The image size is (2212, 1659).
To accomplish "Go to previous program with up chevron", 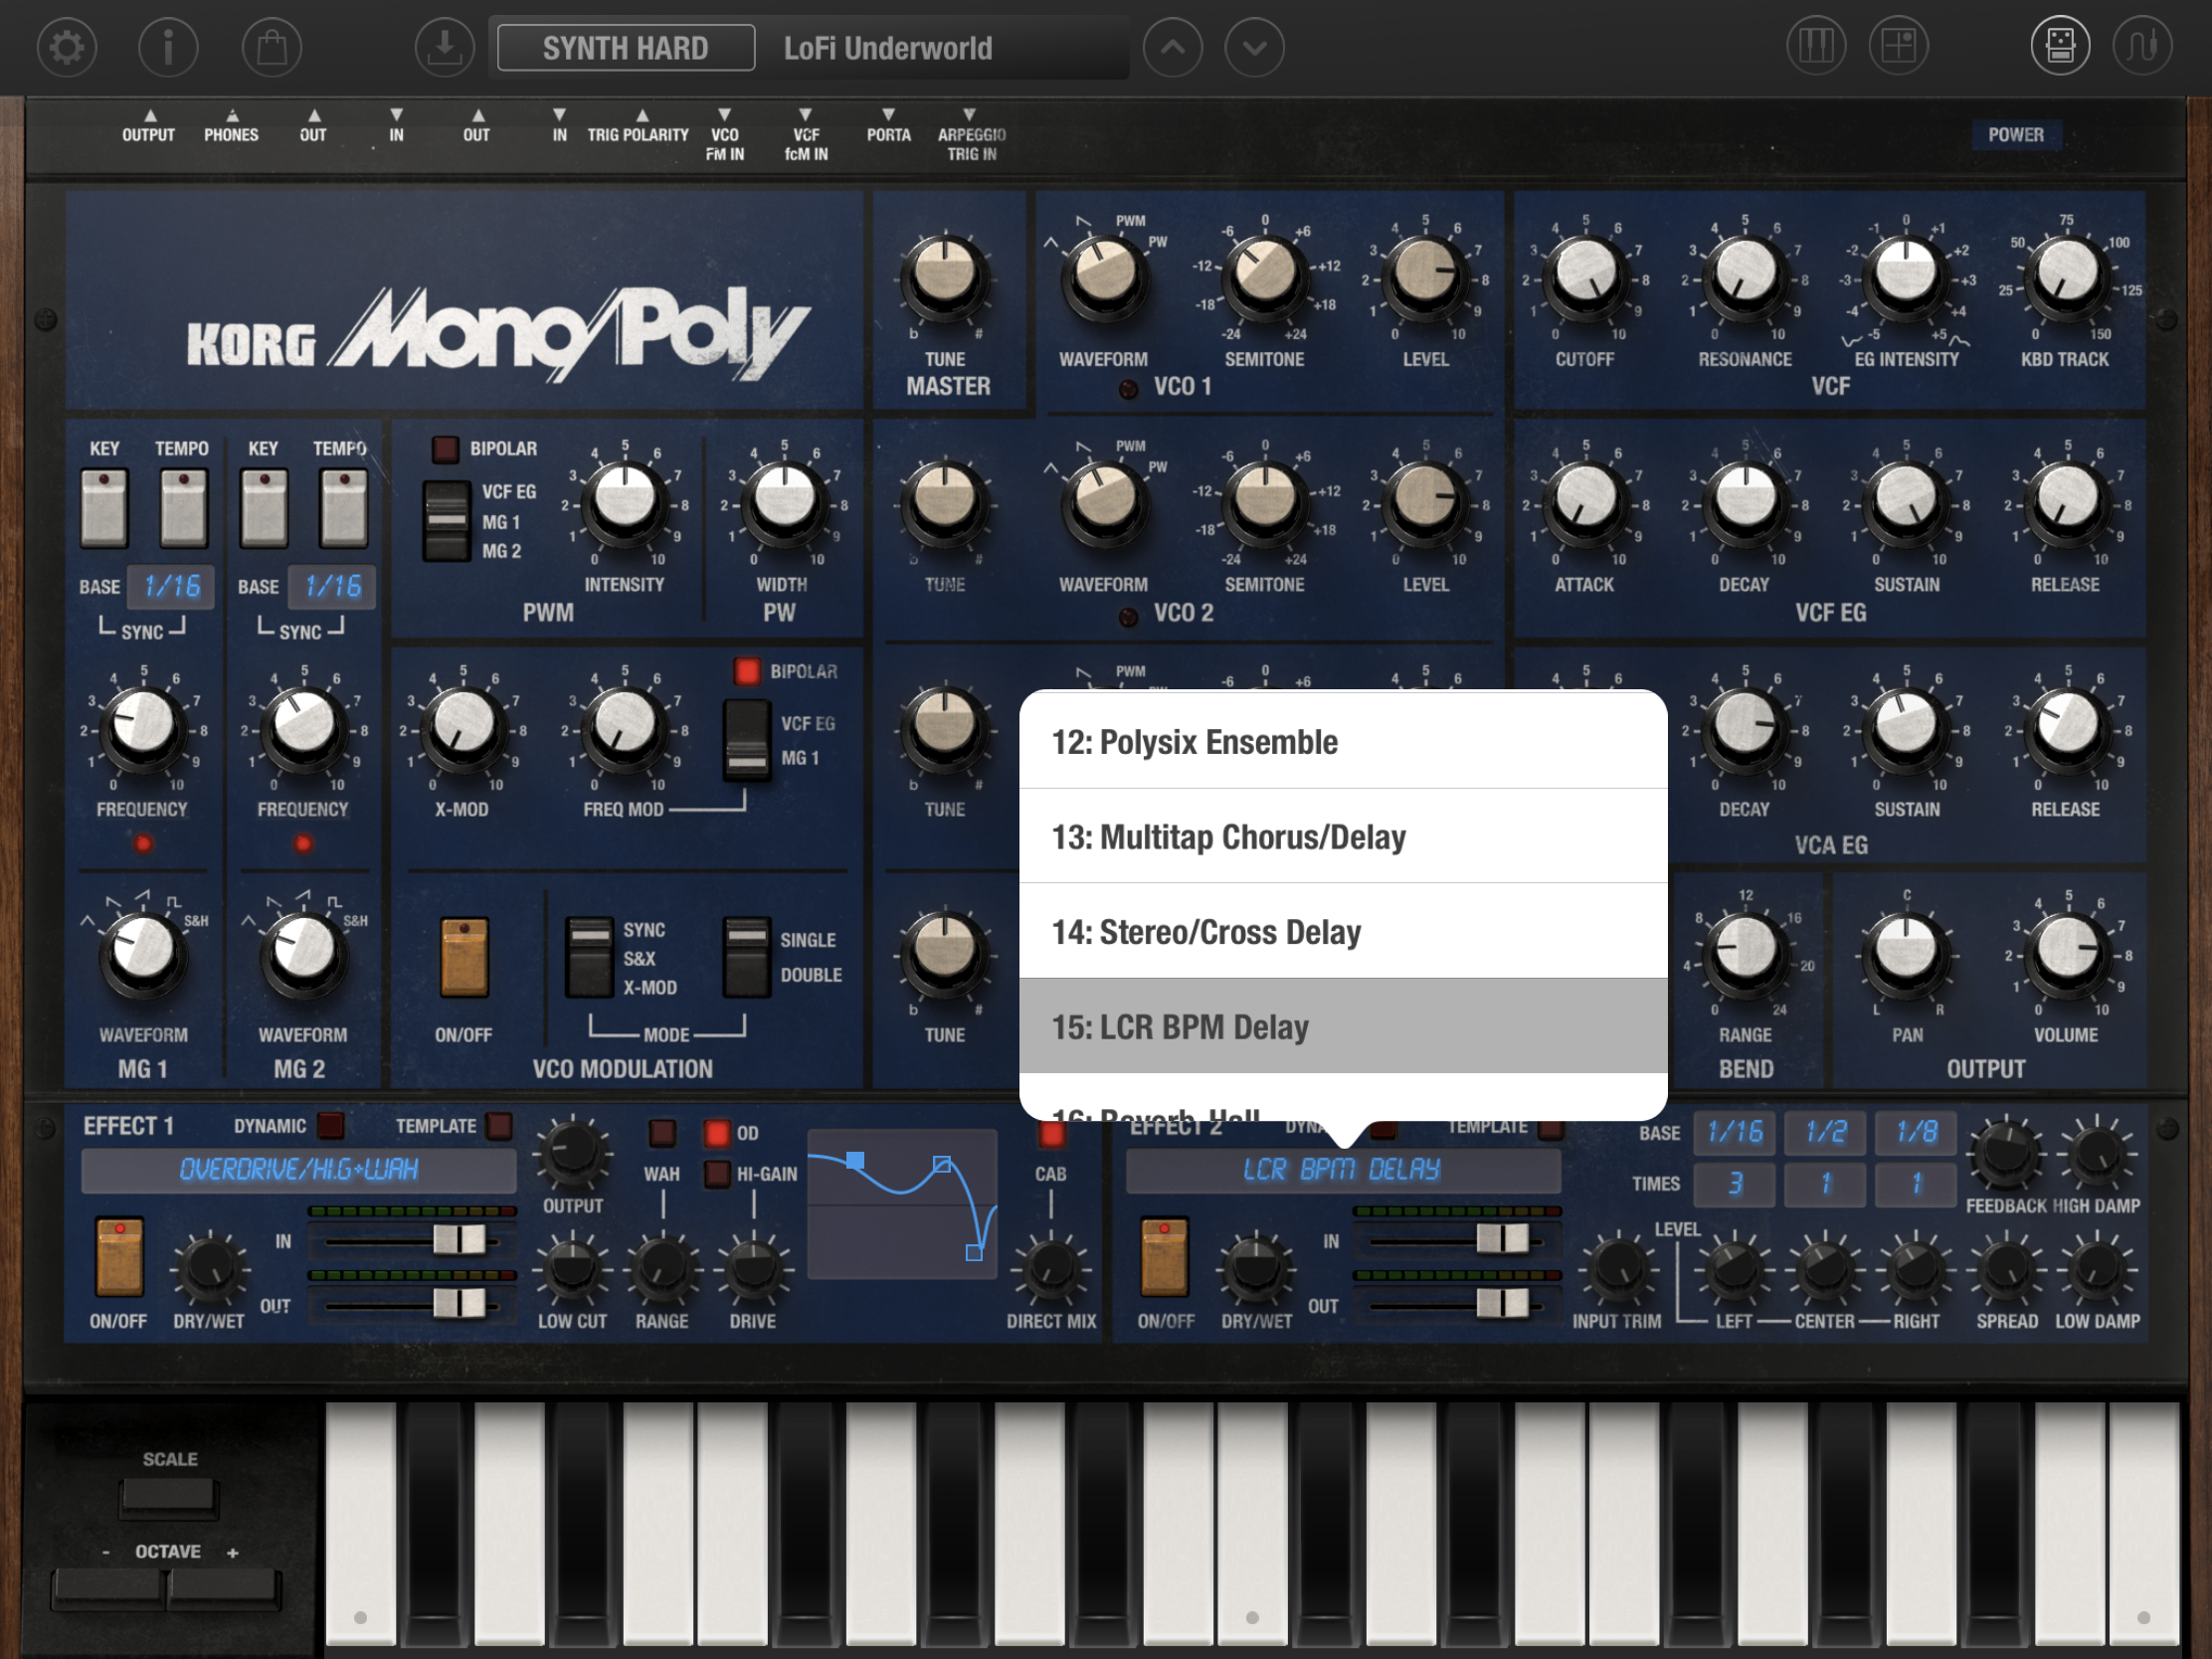I will click(x=1173, y=47).
